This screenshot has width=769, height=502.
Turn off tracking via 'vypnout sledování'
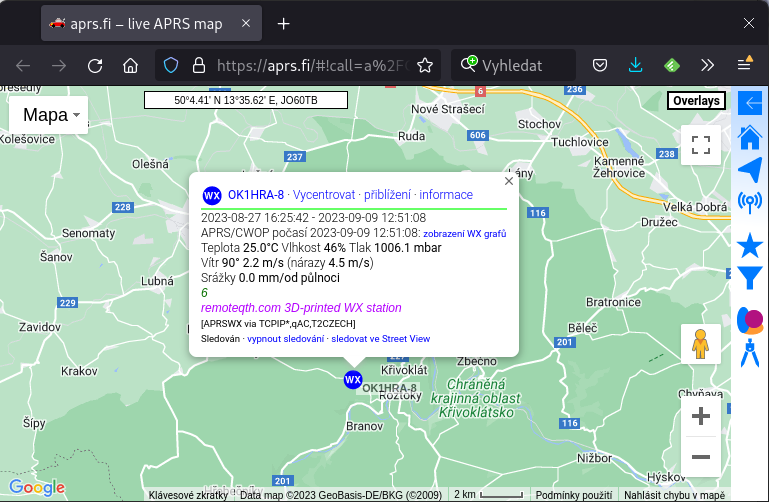point(286,339)
